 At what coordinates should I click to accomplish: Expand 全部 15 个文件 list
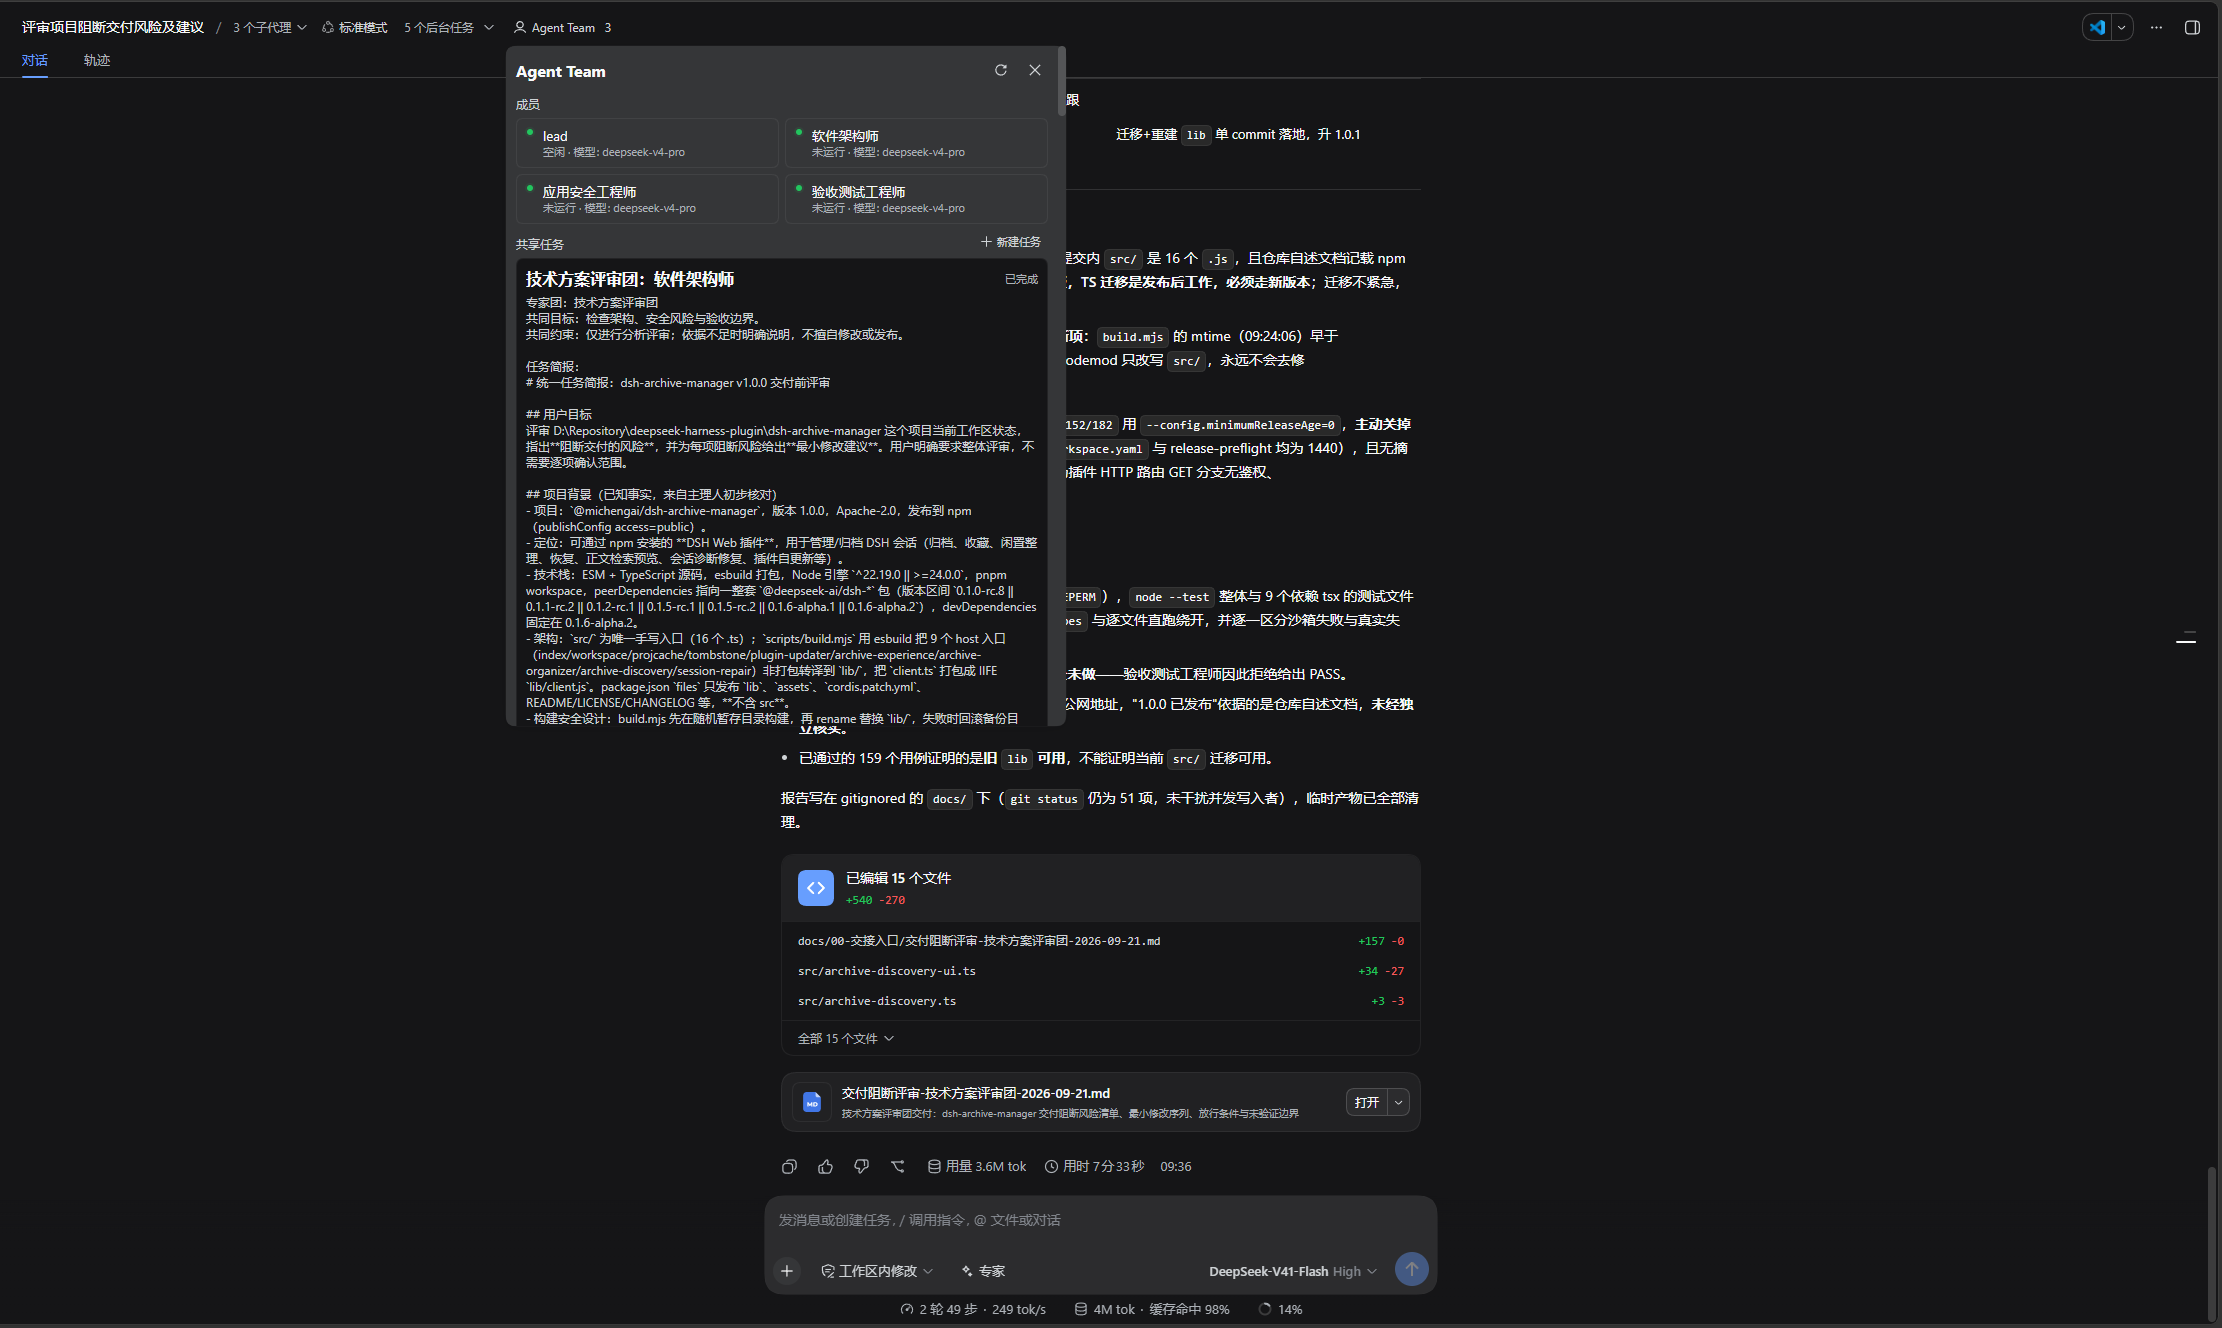pos(845,1038)
